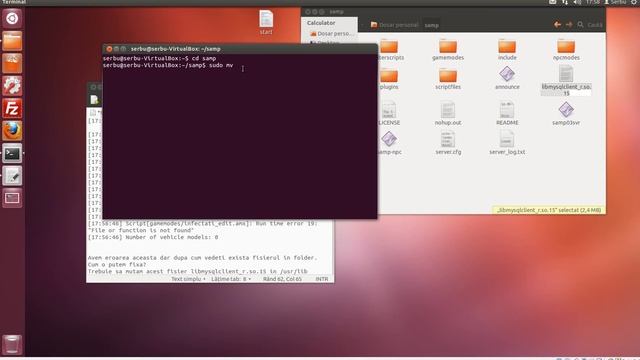Go forward in the file manager
Viewport: 640px width, 360px height.
click(569, 25)
